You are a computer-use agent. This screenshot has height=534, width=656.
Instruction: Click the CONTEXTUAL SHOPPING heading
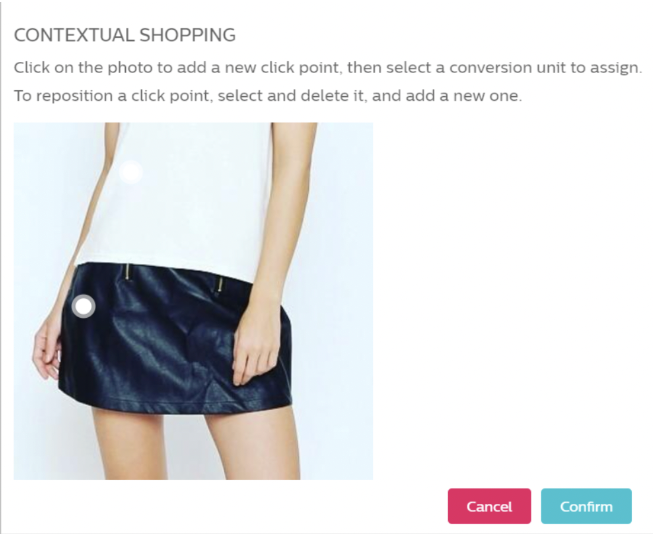pyautogui.click(x=125, y=35)
